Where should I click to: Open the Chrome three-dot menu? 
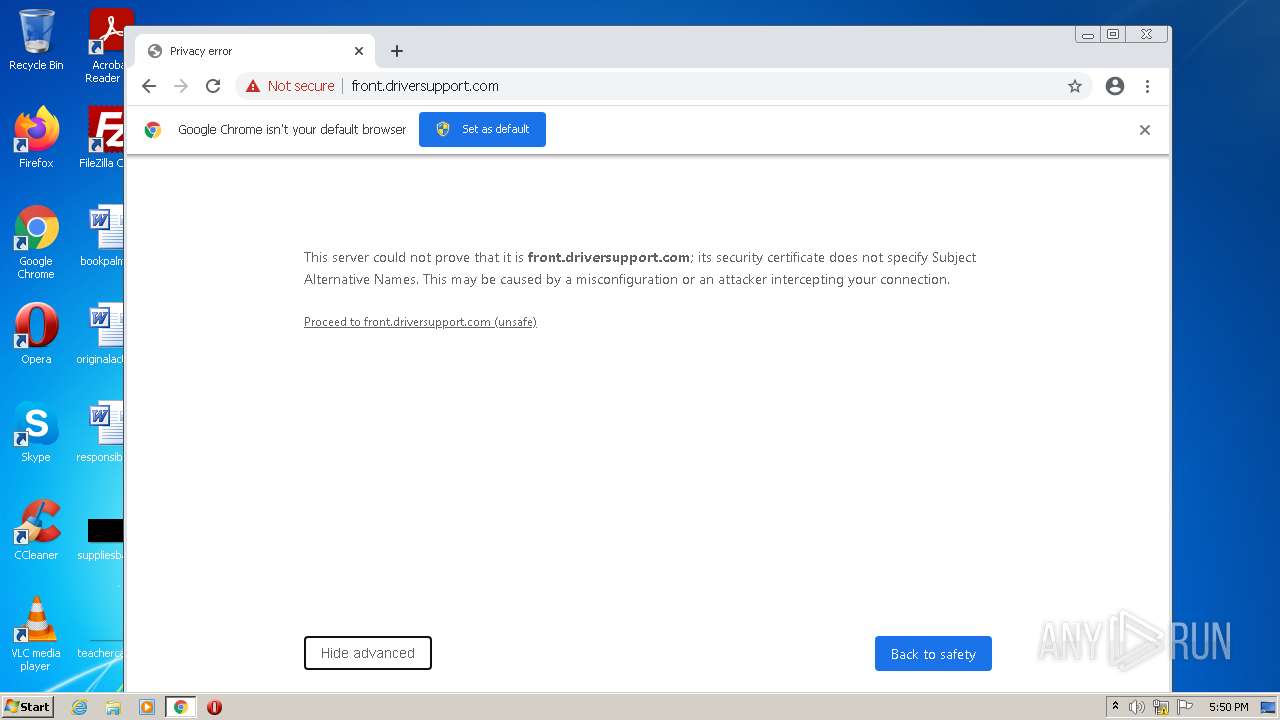click(x=1148, y=86)
